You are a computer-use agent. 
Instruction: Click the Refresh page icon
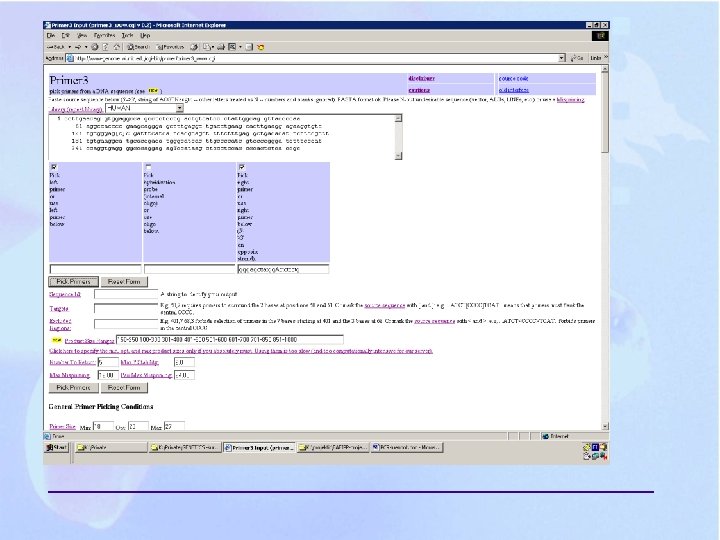coord(106,47)
